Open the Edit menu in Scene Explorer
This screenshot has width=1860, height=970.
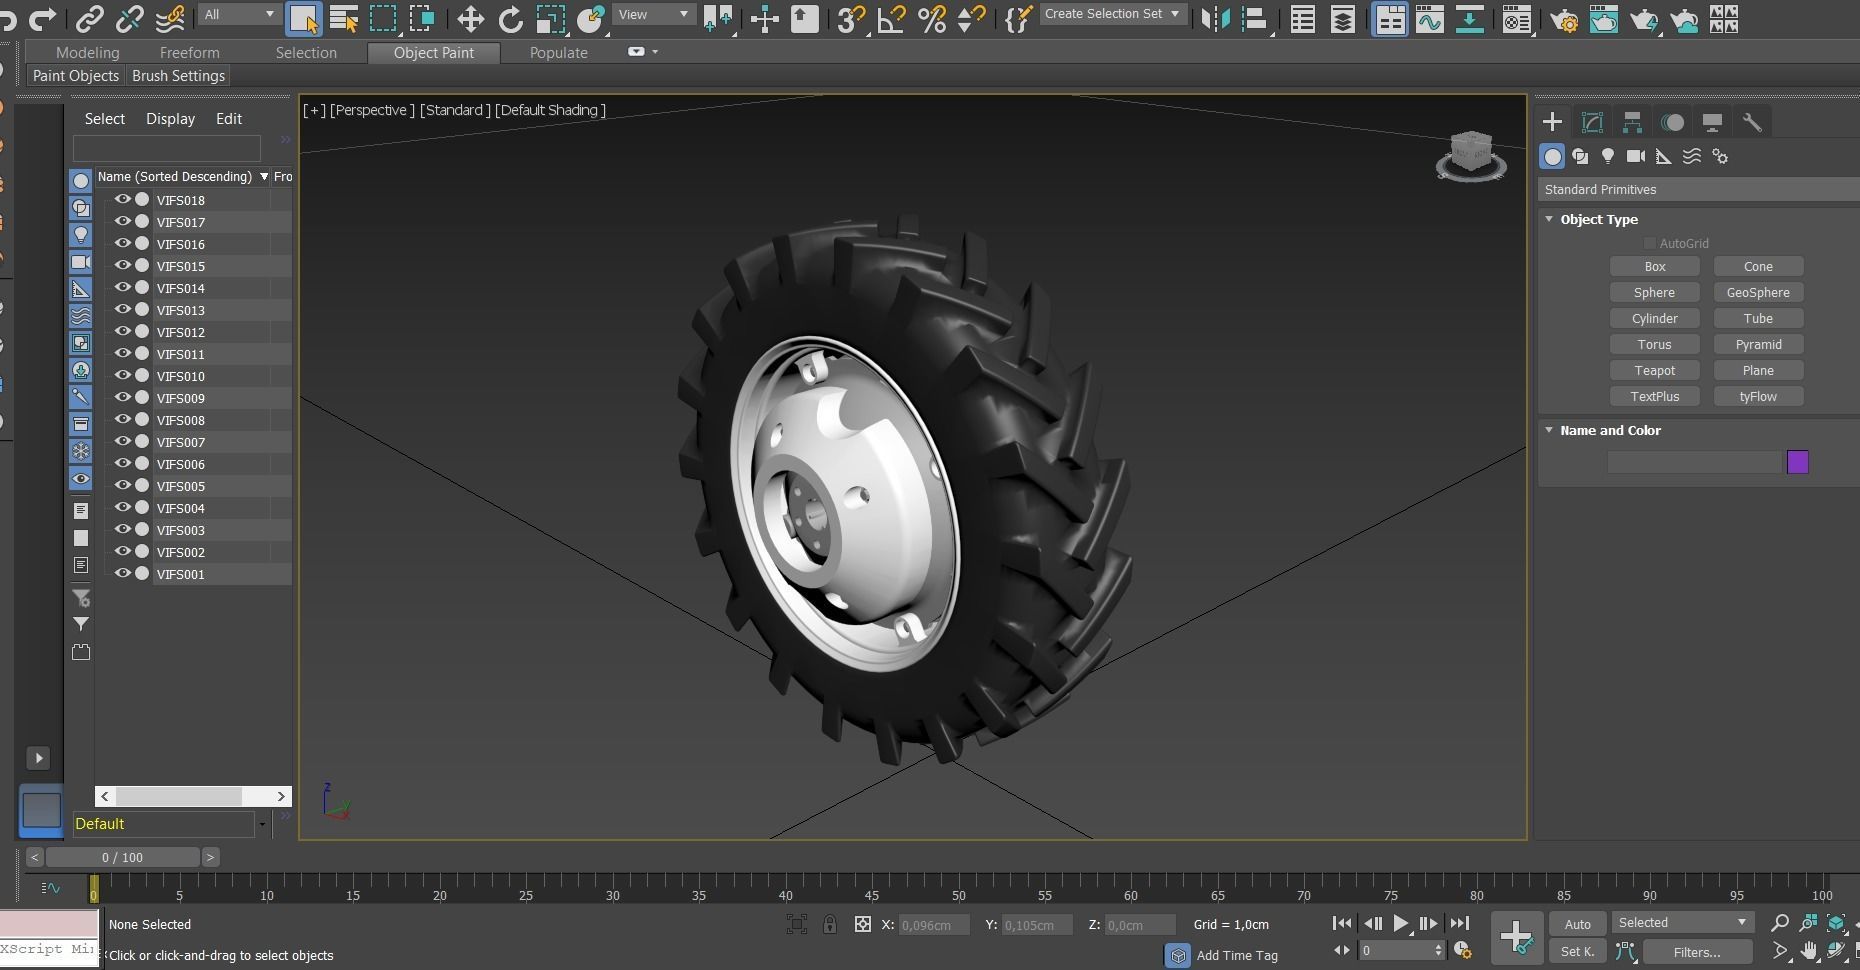pos(229,118)
